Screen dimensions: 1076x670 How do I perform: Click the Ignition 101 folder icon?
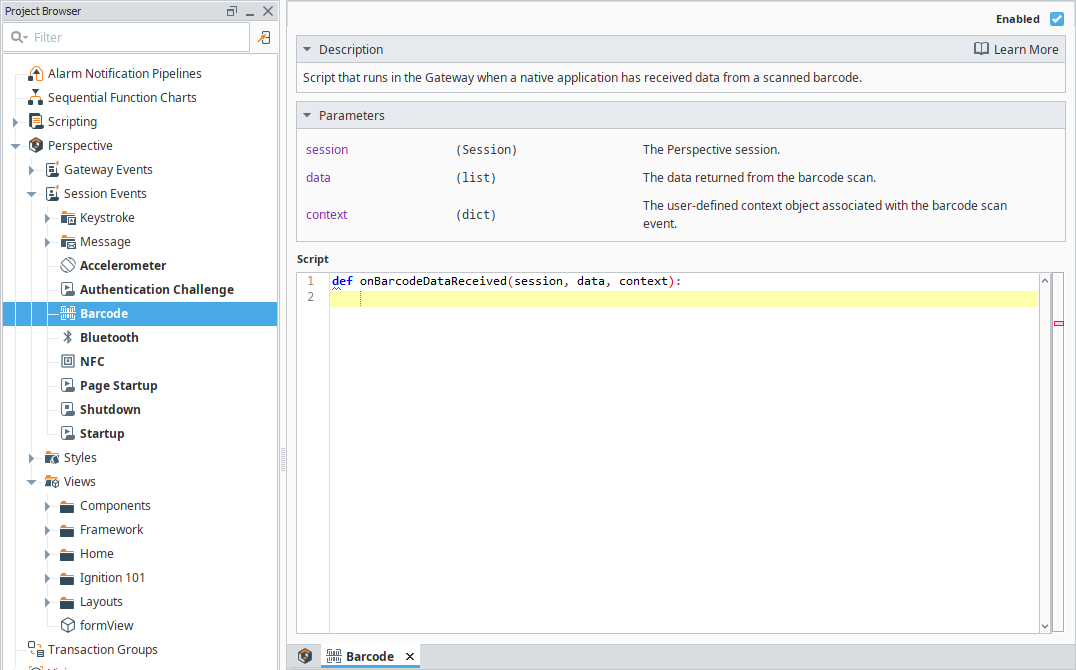67,578
